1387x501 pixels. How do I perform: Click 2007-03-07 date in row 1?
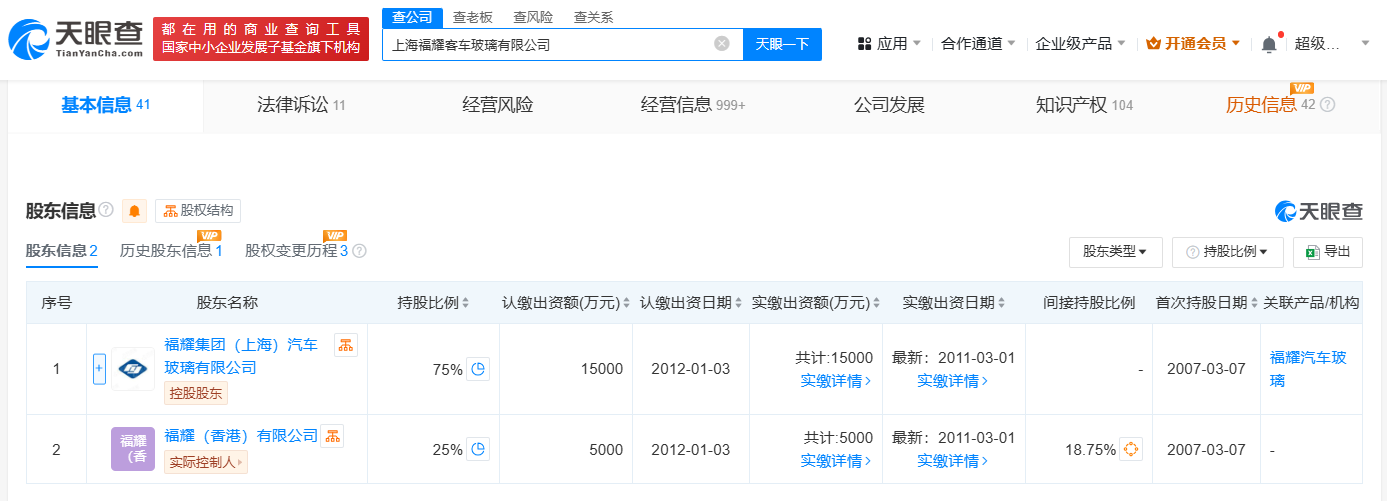tap(1206, 369)
